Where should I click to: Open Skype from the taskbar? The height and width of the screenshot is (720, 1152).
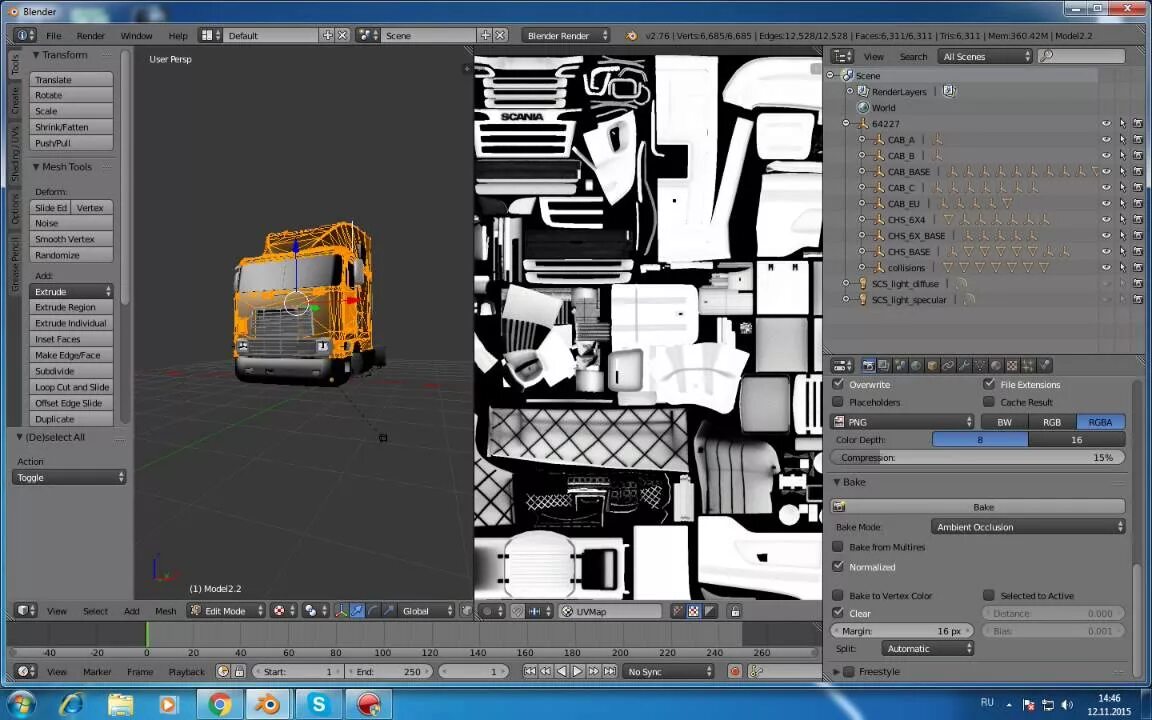(x=319, y=705)
